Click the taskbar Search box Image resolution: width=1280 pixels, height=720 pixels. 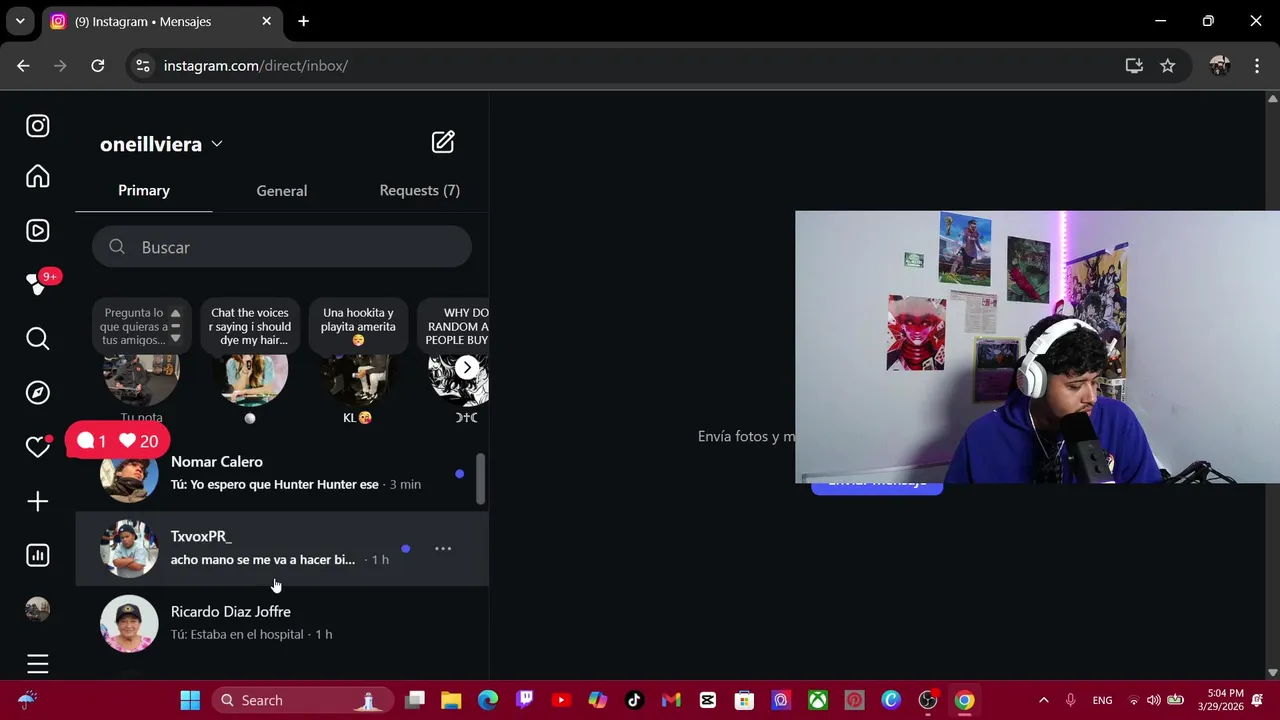303,700
